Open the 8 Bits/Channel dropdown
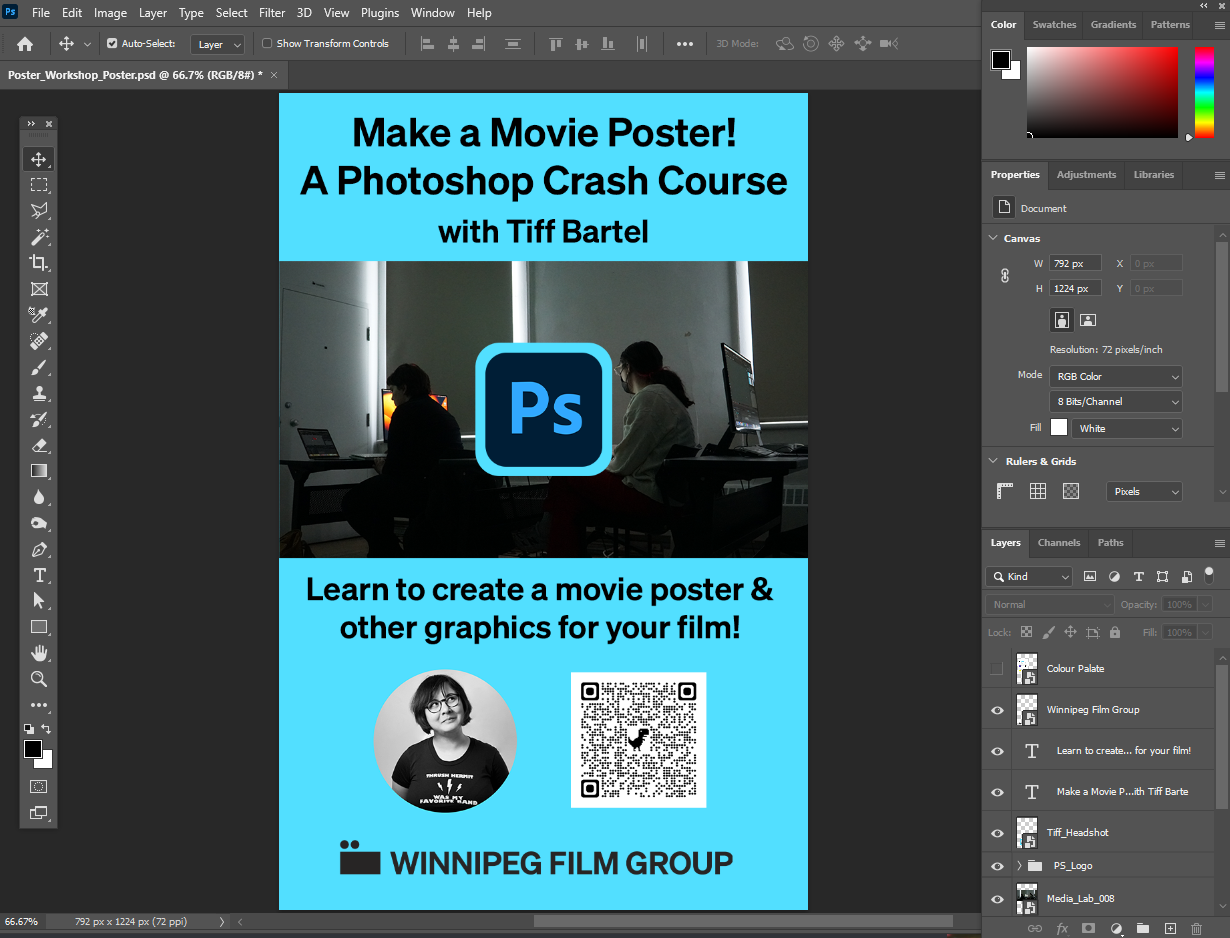This screenshot has width=1230, height=938. point(1116,402)
